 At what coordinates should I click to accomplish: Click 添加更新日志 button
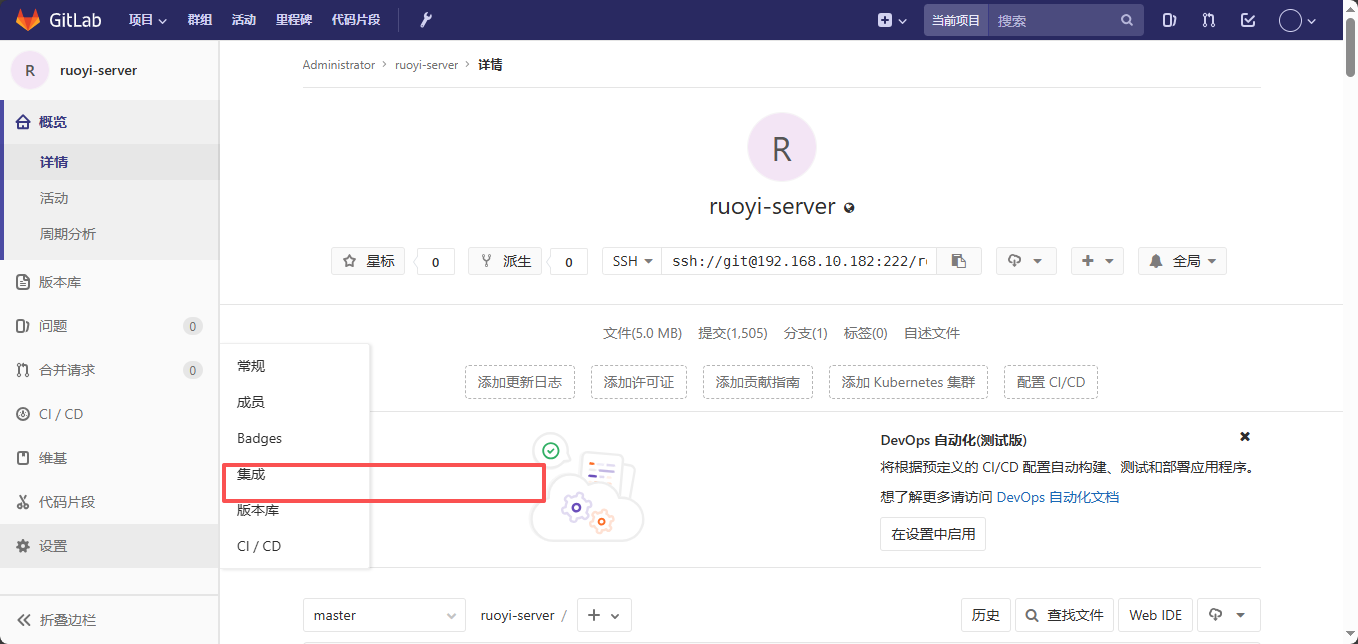point(520,382)
